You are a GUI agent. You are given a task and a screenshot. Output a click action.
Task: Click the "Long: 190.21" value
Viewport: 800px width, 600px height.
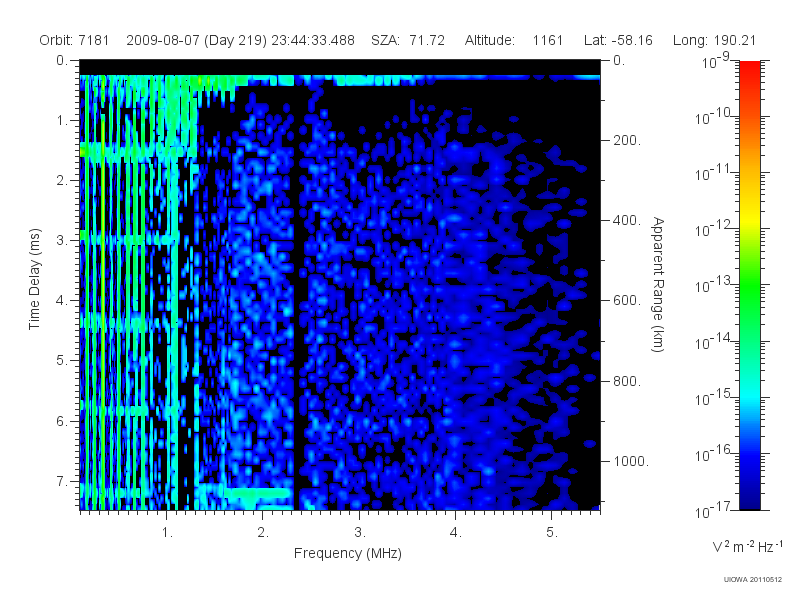click(714, 40)
